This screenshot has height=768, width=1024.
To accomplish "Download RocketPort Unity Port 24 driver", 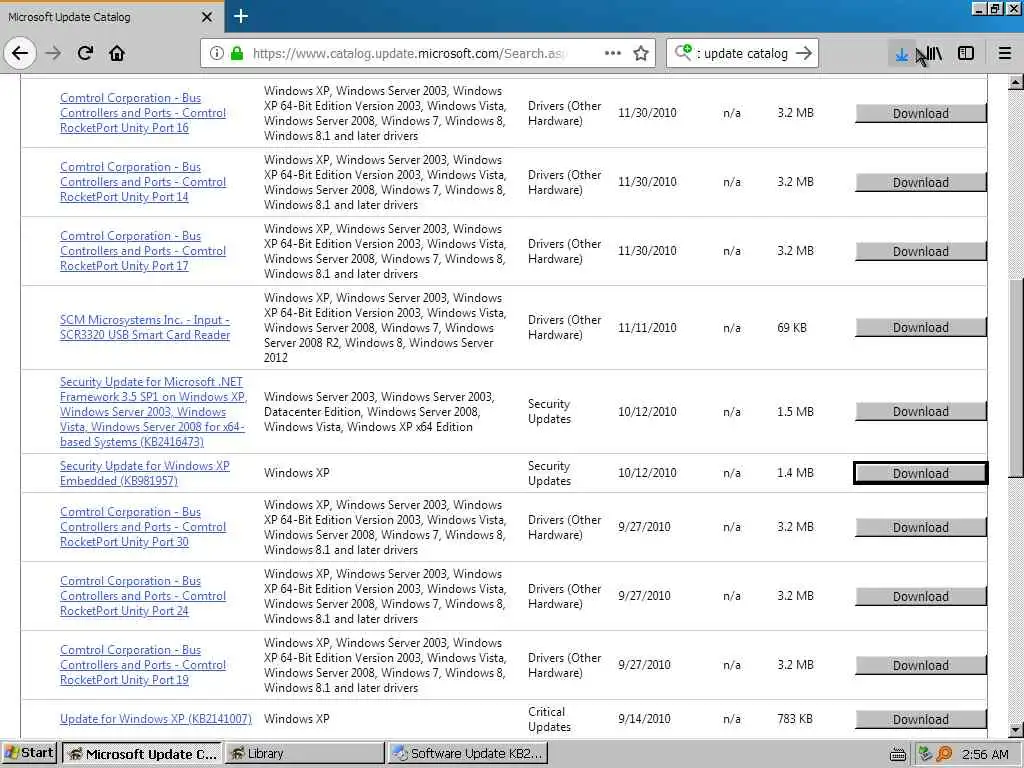I will tap(920, 596).
